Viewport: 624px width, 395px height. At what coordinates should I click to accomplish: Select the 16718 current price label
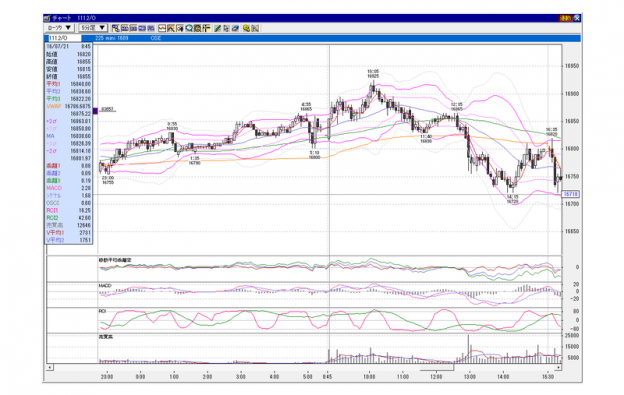570,194
